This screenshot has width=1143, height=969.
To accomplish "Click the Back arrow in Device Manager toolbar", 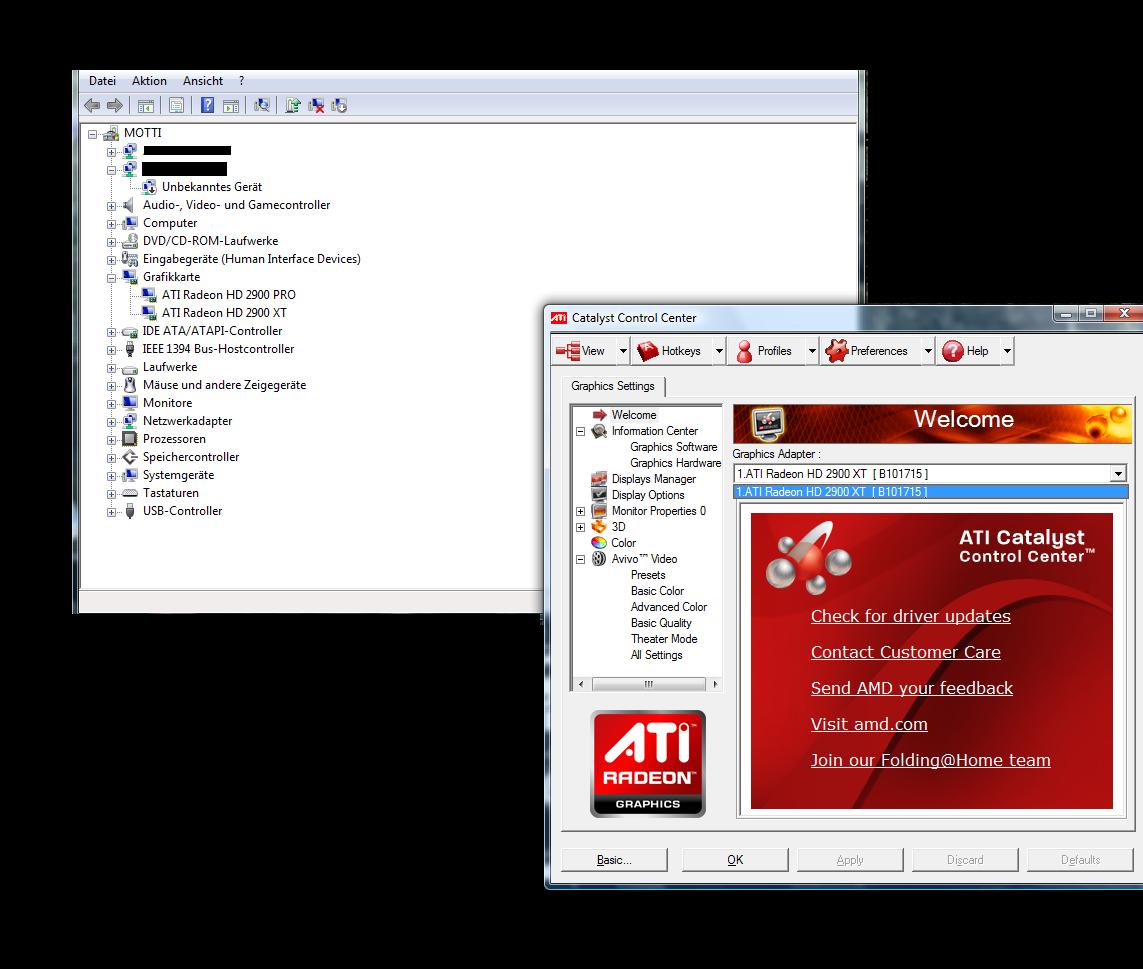I will (x=92, y=106).
